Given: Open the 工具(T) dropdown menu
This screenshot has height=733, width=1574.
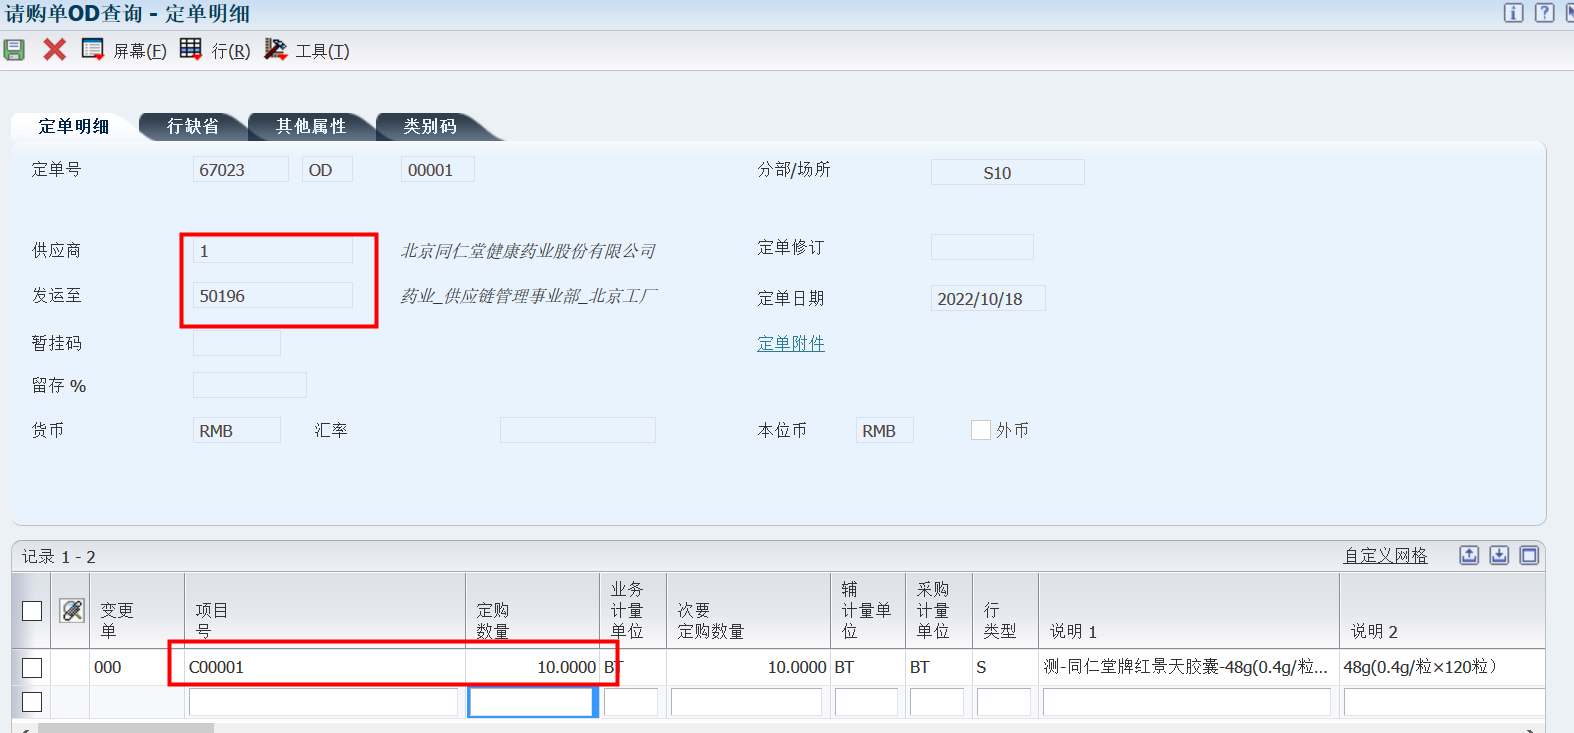Looking at the screenshot, I should tap(307, 50).
